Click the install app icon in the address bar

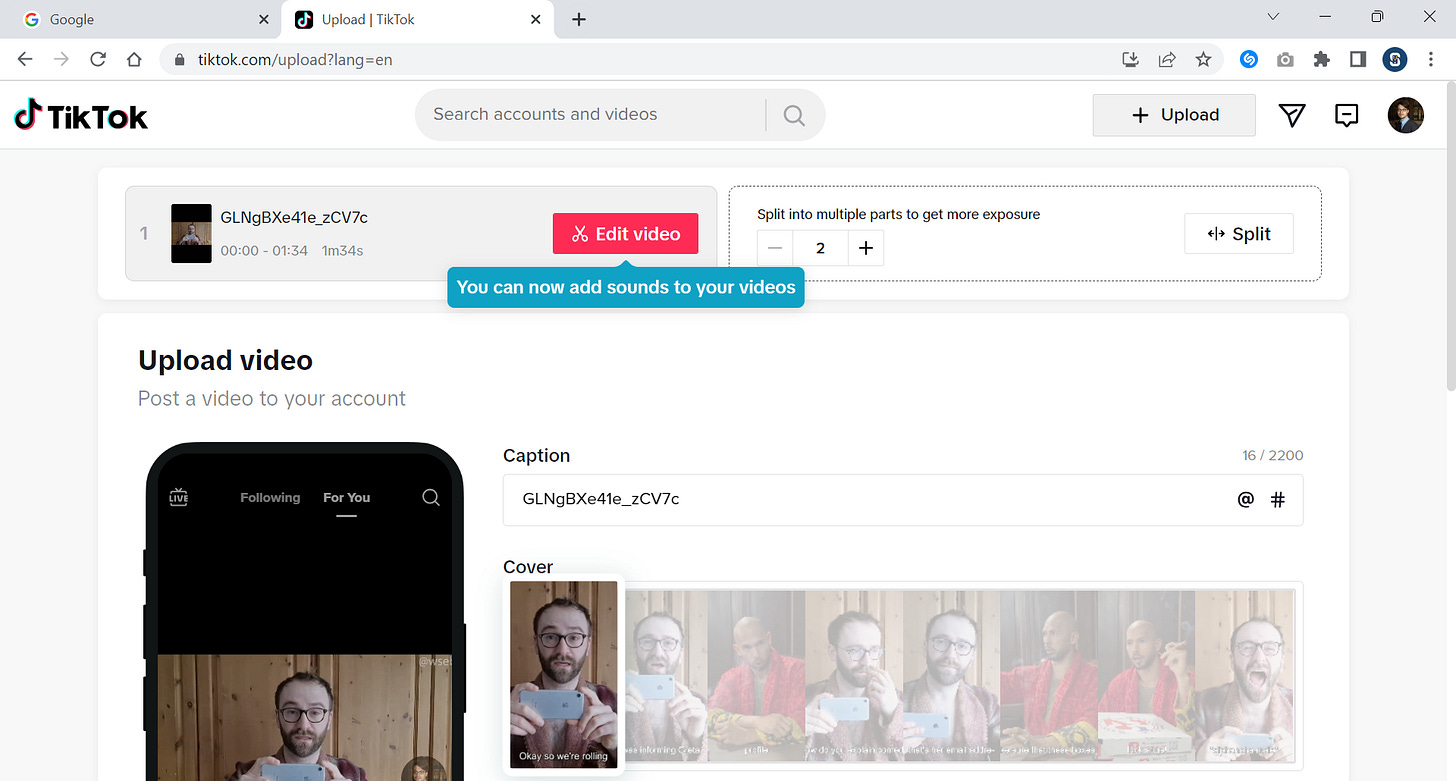[1131, 59]
